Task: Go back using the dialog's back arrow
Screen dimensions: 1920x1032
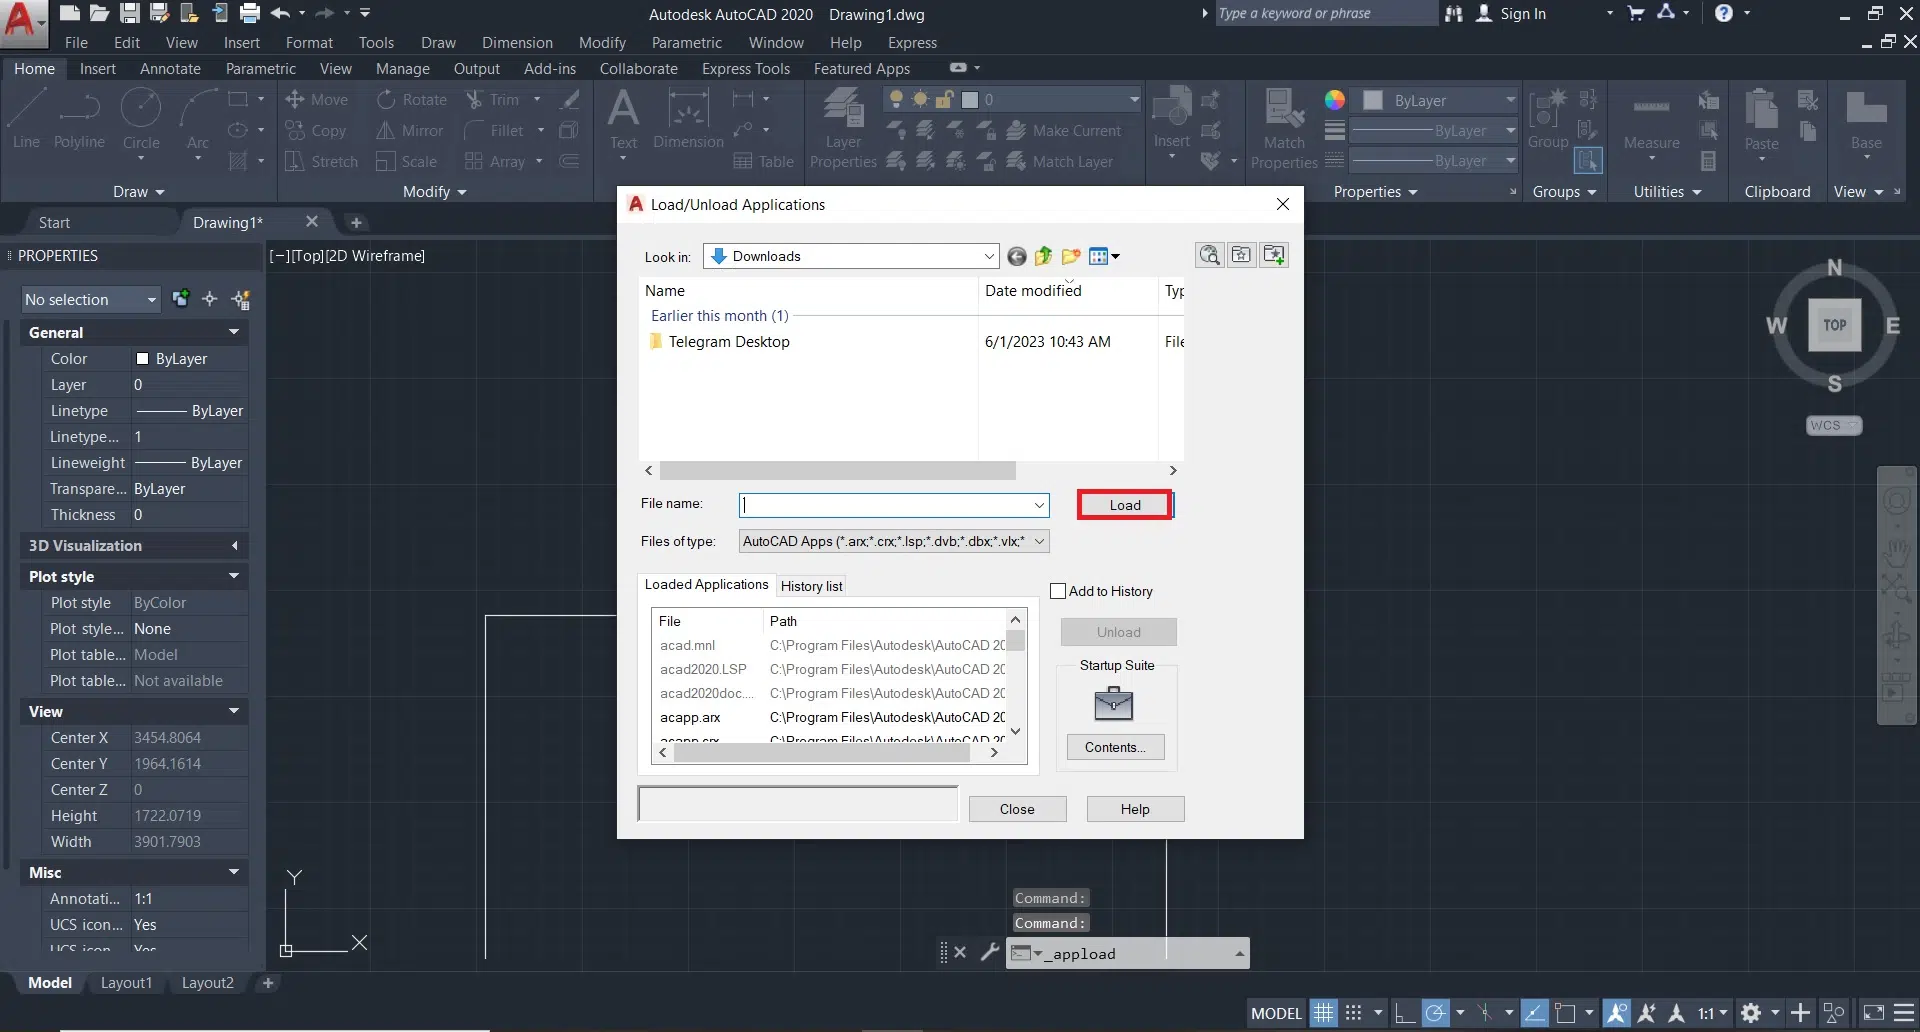Action: [1017, 257]
